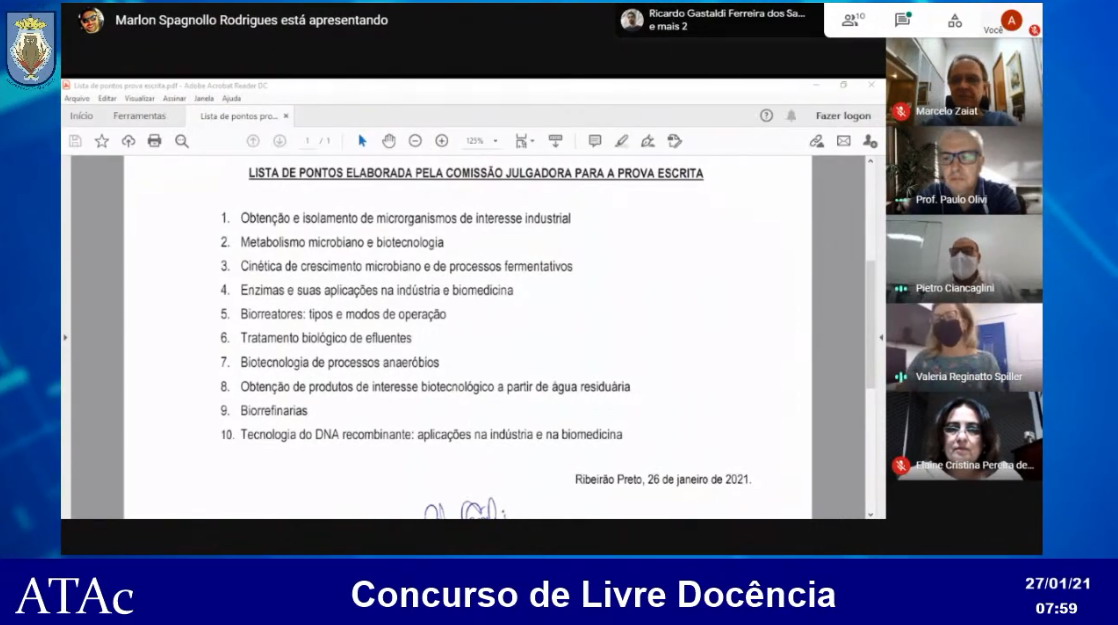Close the 'Lista de pontos pro...' tab

pos(287,115)
